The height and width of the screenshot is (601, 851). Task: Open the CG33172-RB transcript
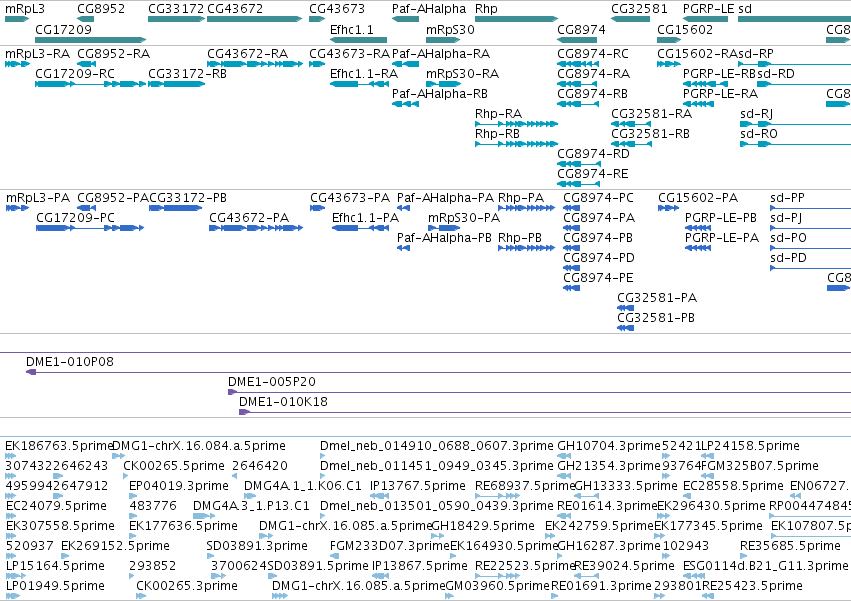pyautogui.click(x=176, y=84)
